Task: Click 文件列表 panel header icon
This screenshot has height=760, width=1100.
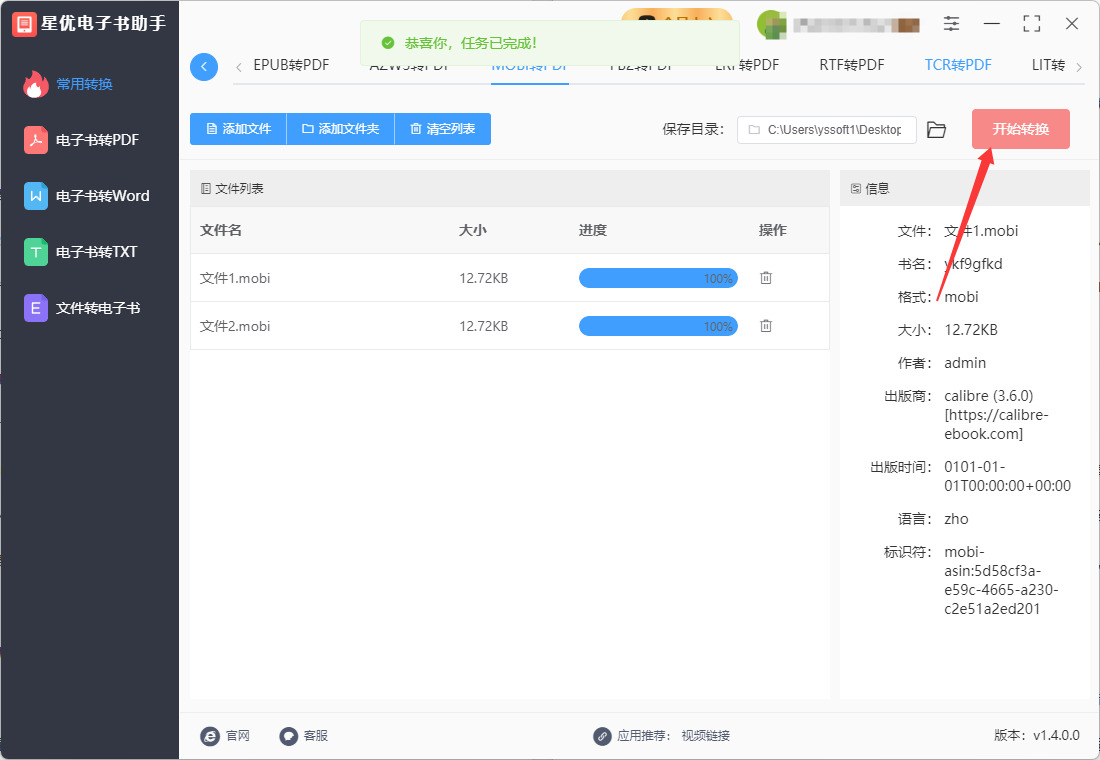Action: pos(206,189)
